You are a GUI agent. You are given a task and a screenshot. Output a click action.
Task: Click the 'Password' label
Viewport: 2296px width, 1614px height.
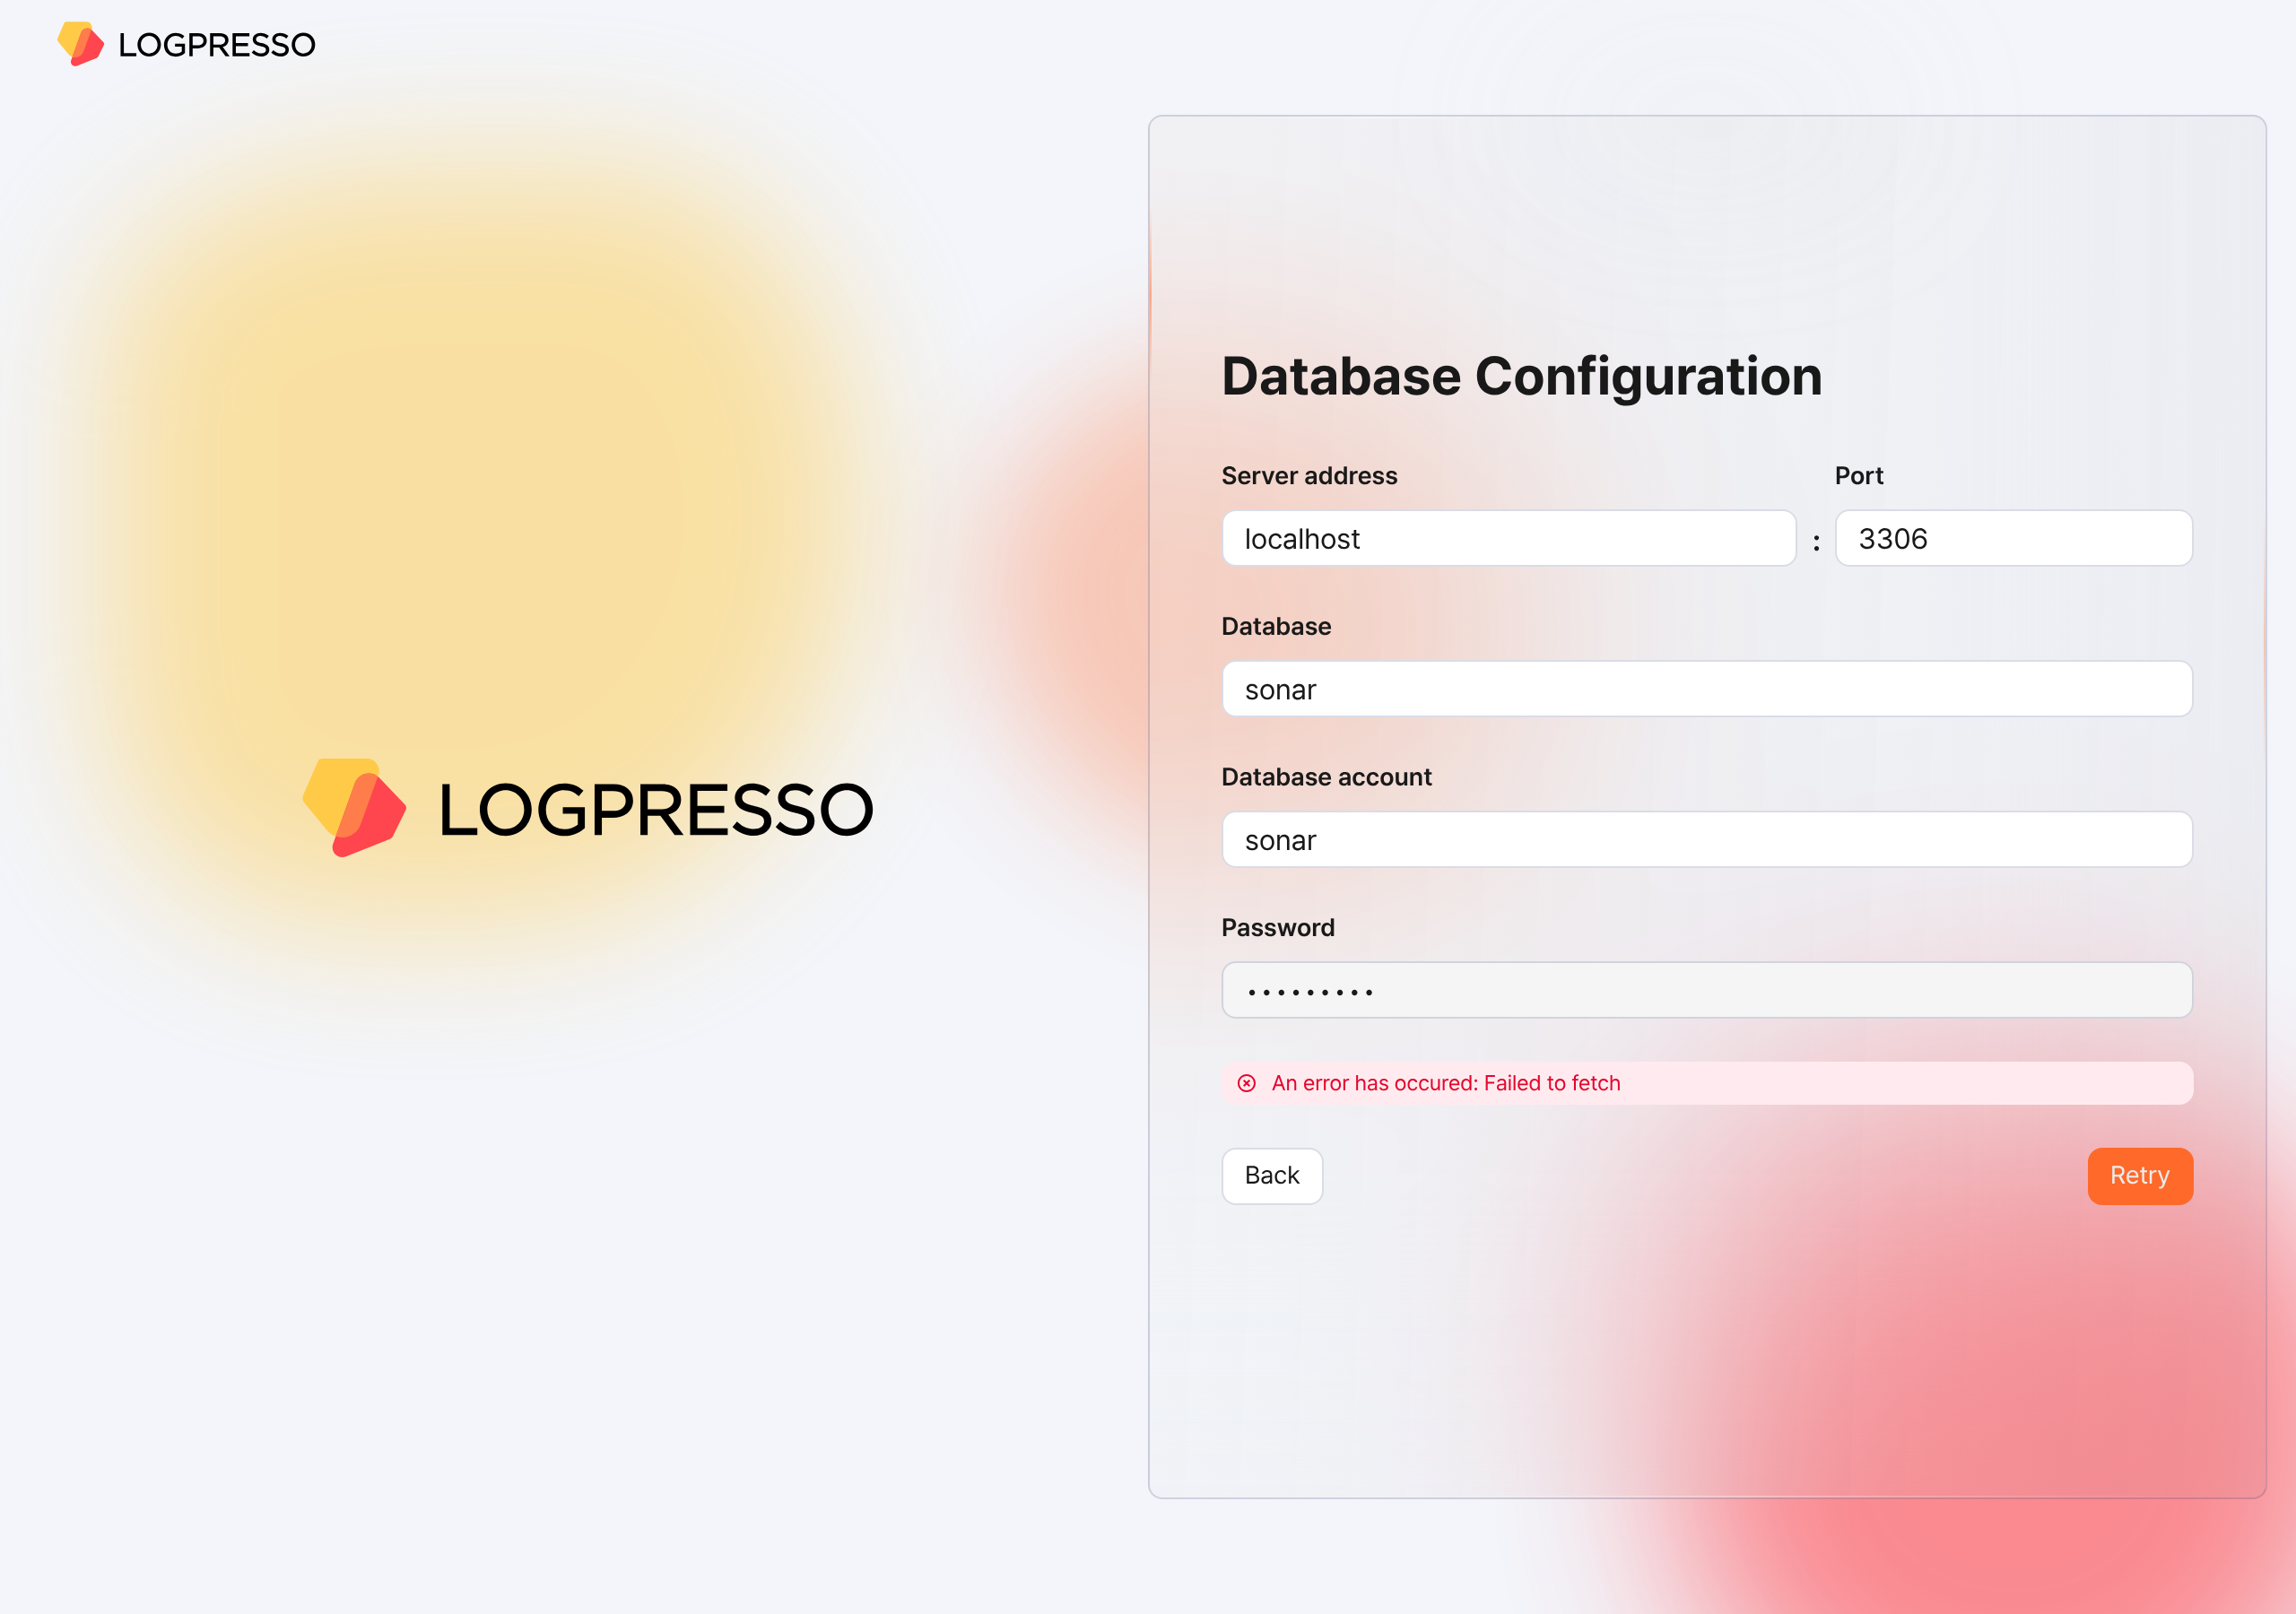click(1277, 928)
